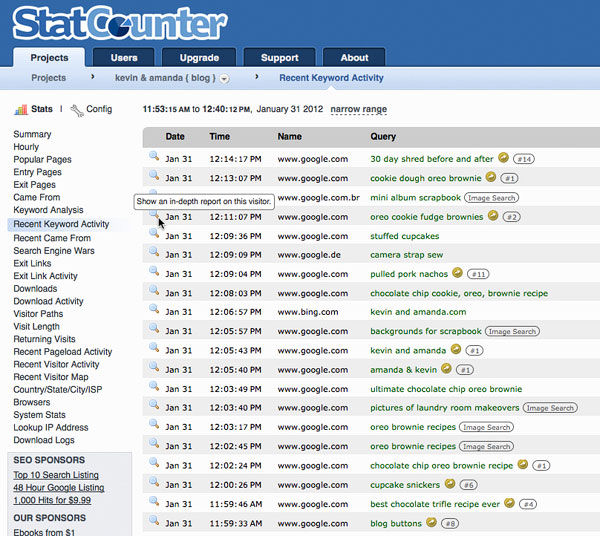Viewport: 600px width, 536px height.
Task: Open Entry Pages in sidebar
Action: pos(38,172)
